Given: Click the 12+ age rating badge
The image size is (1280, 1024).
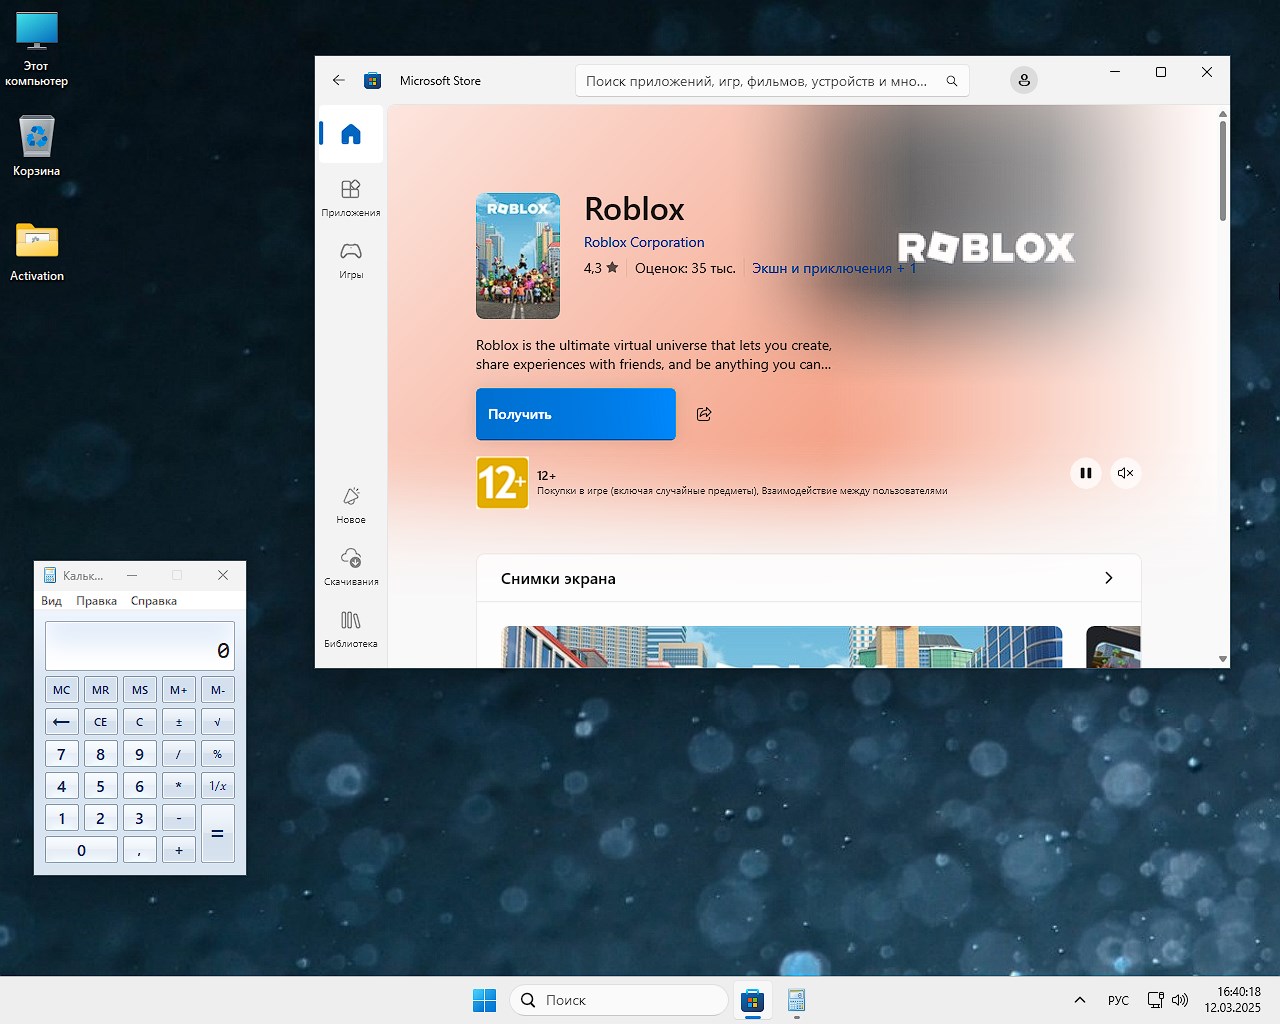Looking at the screenshot, I should click(503, 483).
